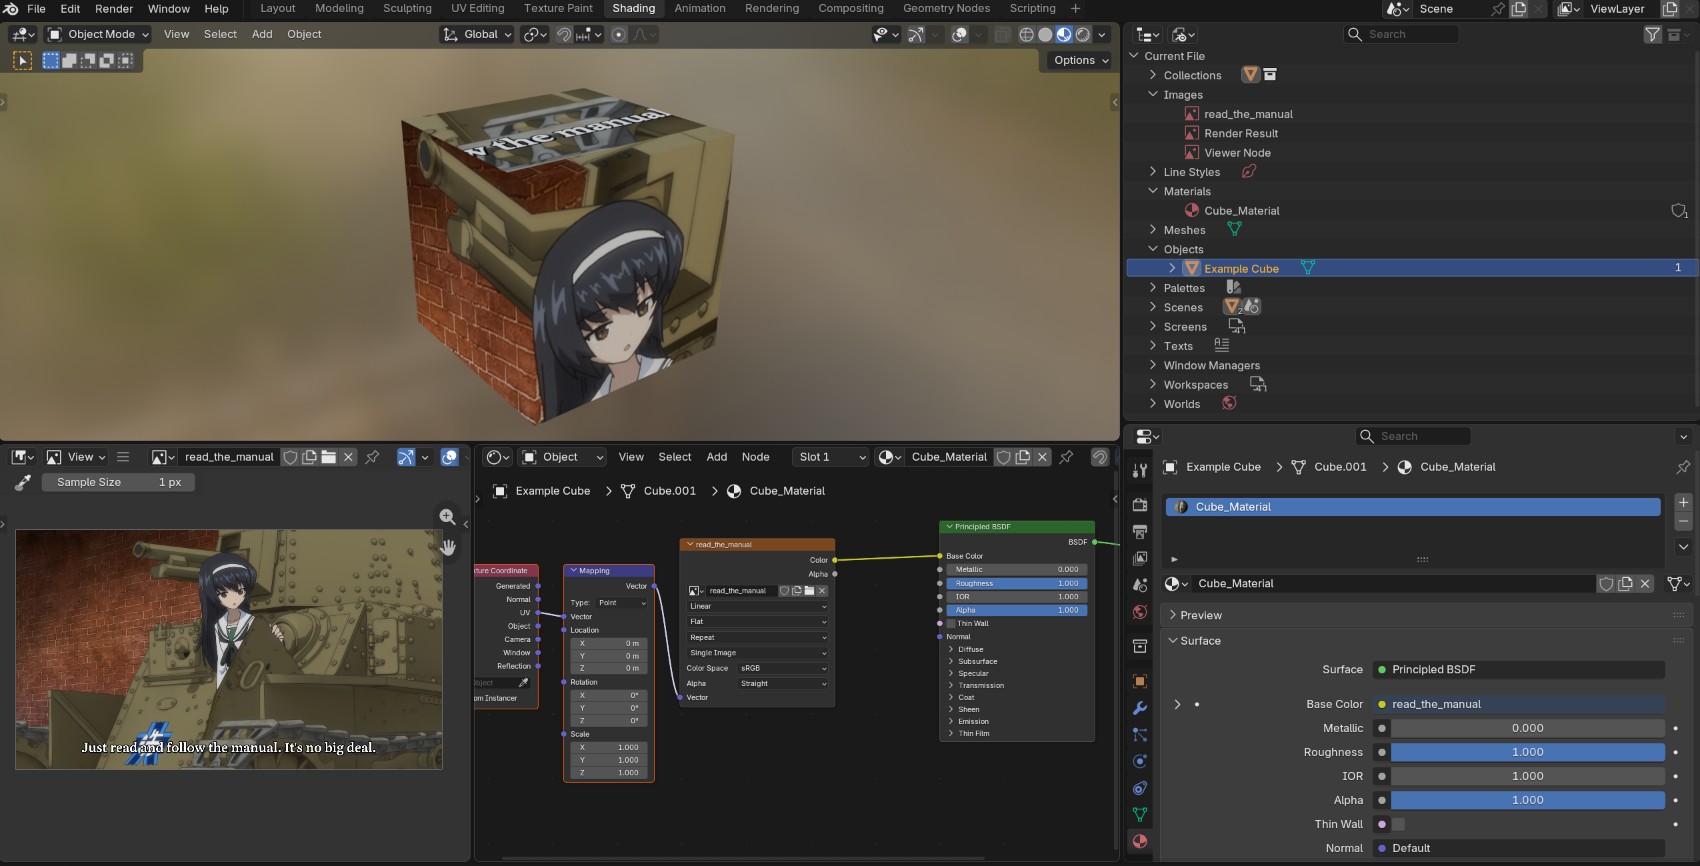This screenshot has height=866, width=1700.
Task: Click the viewport Options button
Action: click(1080, 60)
